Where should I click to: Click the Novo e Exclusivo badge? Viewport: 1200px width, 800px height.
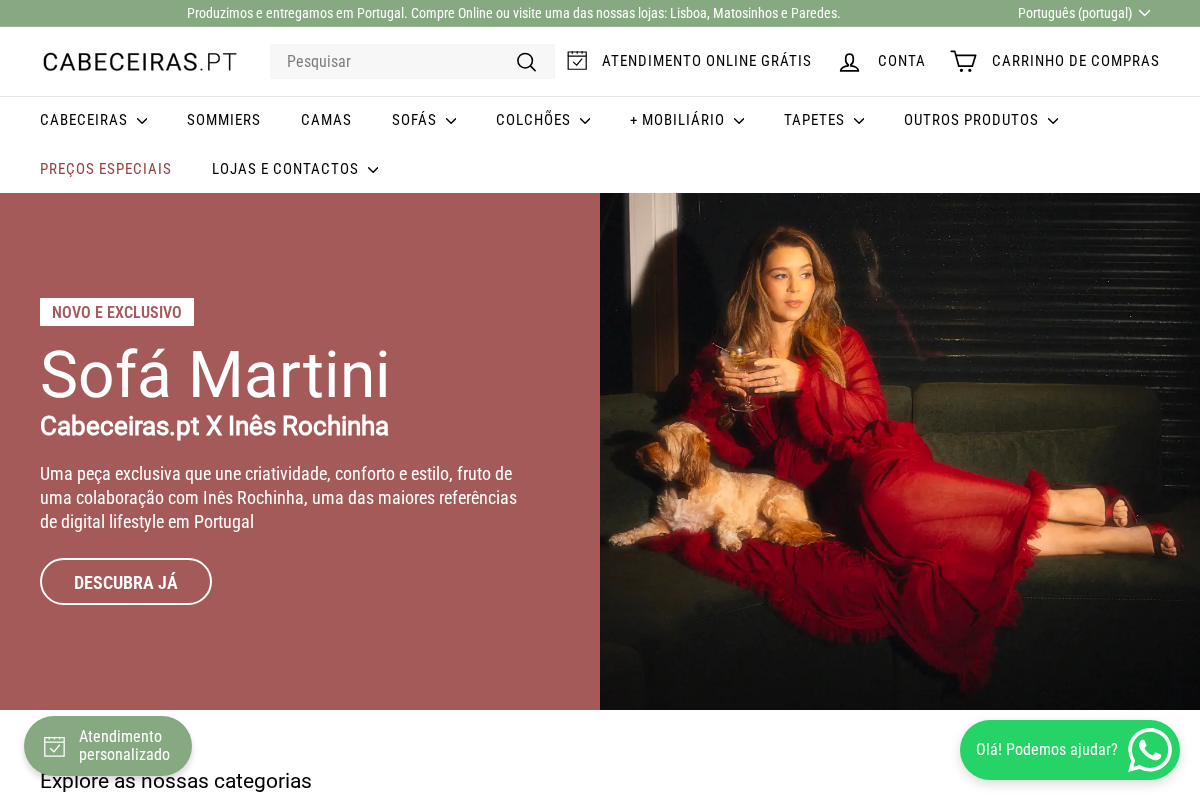click(117, 312)
